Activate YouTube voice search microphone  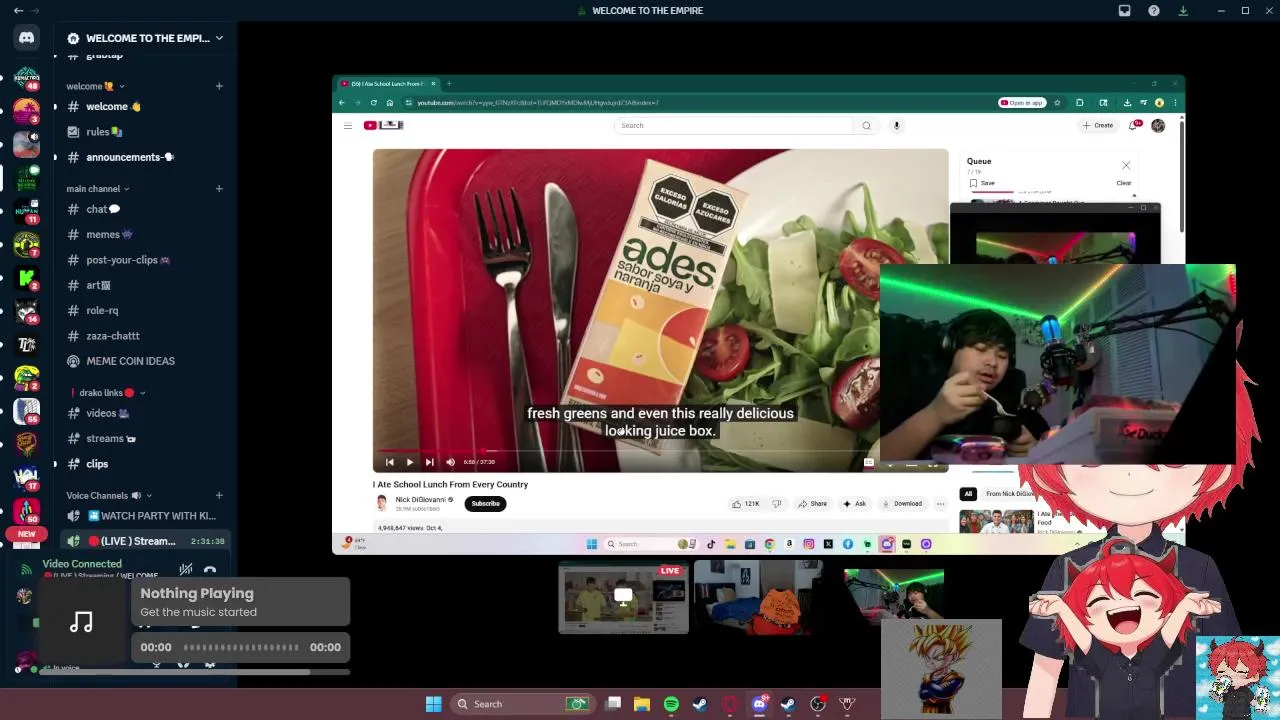[x=897, y=126]
